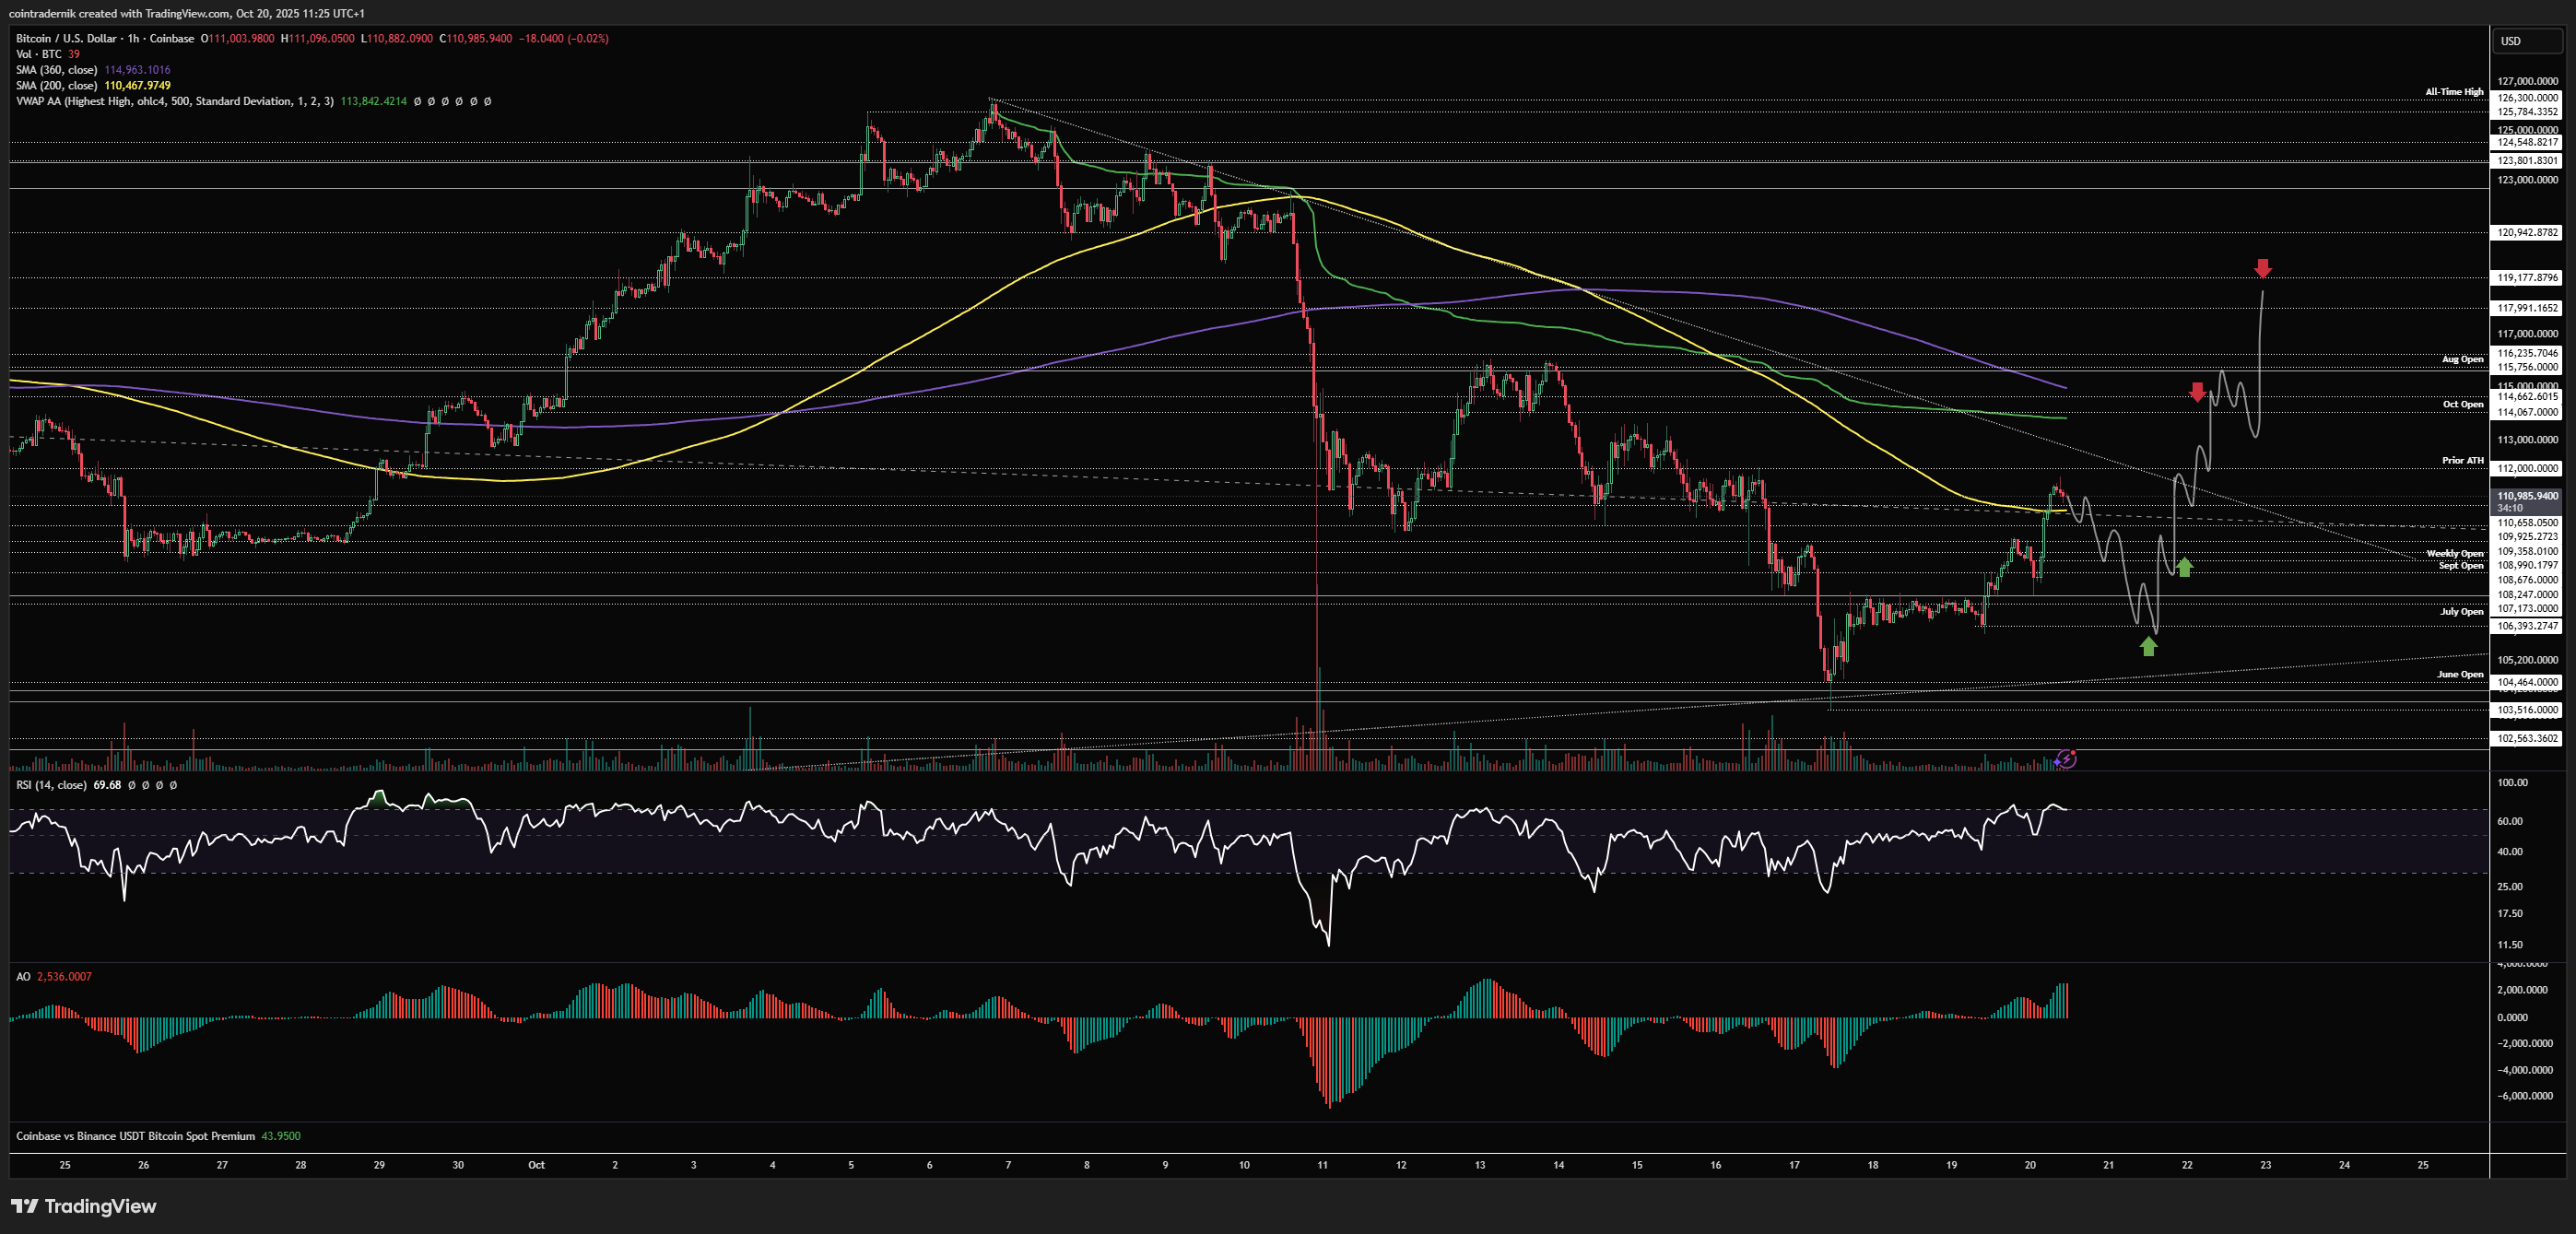
Task: Click the Oct date marker on time axis
Action: [536, 1165]
